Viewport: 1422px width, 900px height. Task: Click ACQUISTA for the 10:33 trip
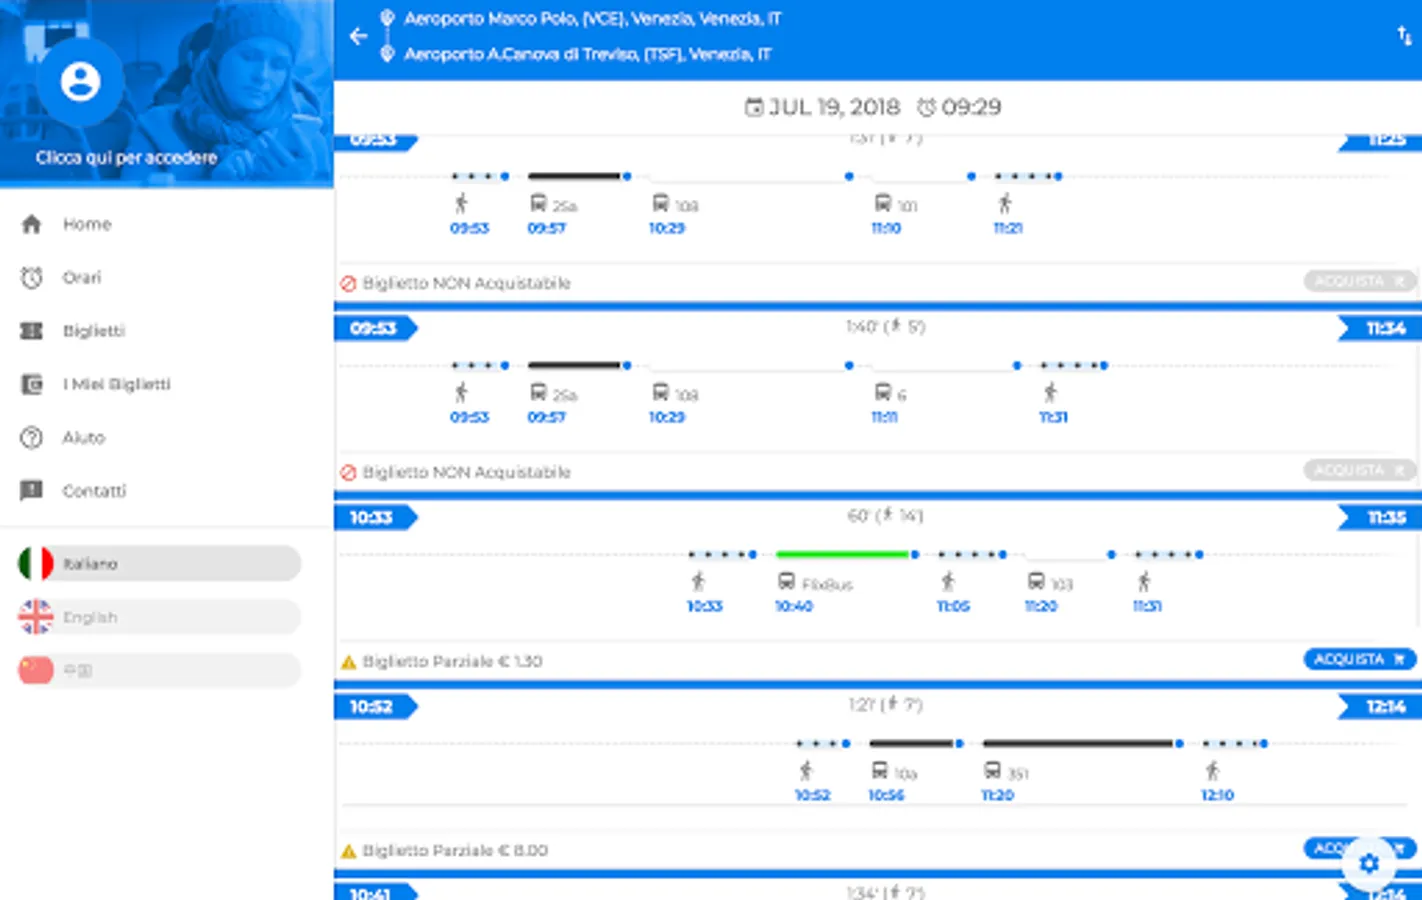pyautogui.click(x=1360, y=660)
